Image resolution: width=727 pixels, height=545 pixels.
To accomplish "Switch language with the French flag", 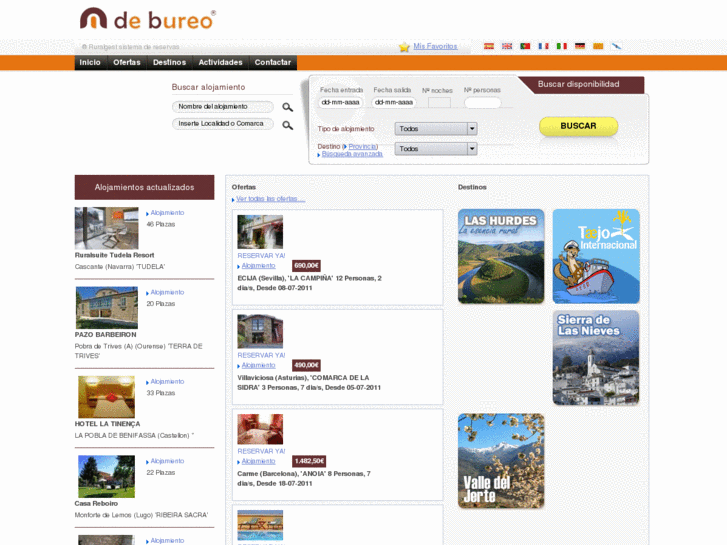I will point(543,46).
